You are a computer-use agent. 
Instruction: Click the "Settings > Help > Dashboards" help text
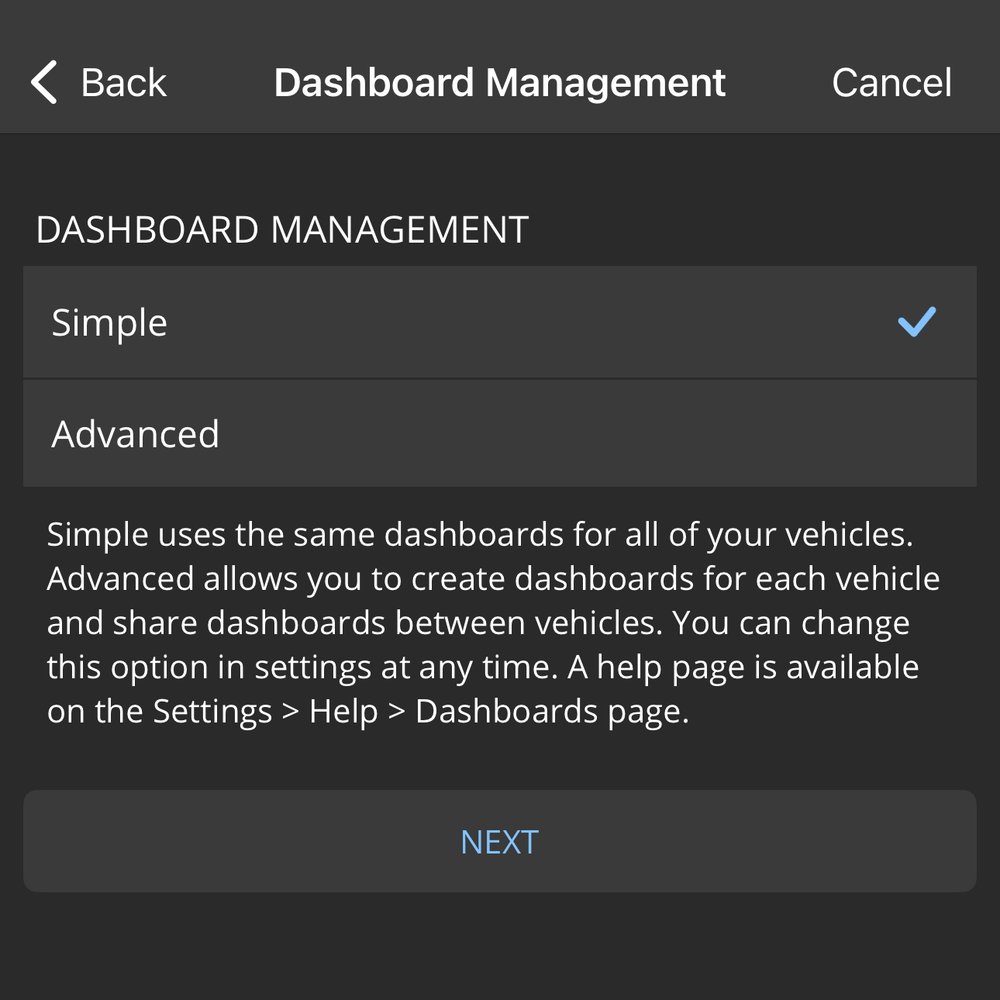tap(420, 711)
